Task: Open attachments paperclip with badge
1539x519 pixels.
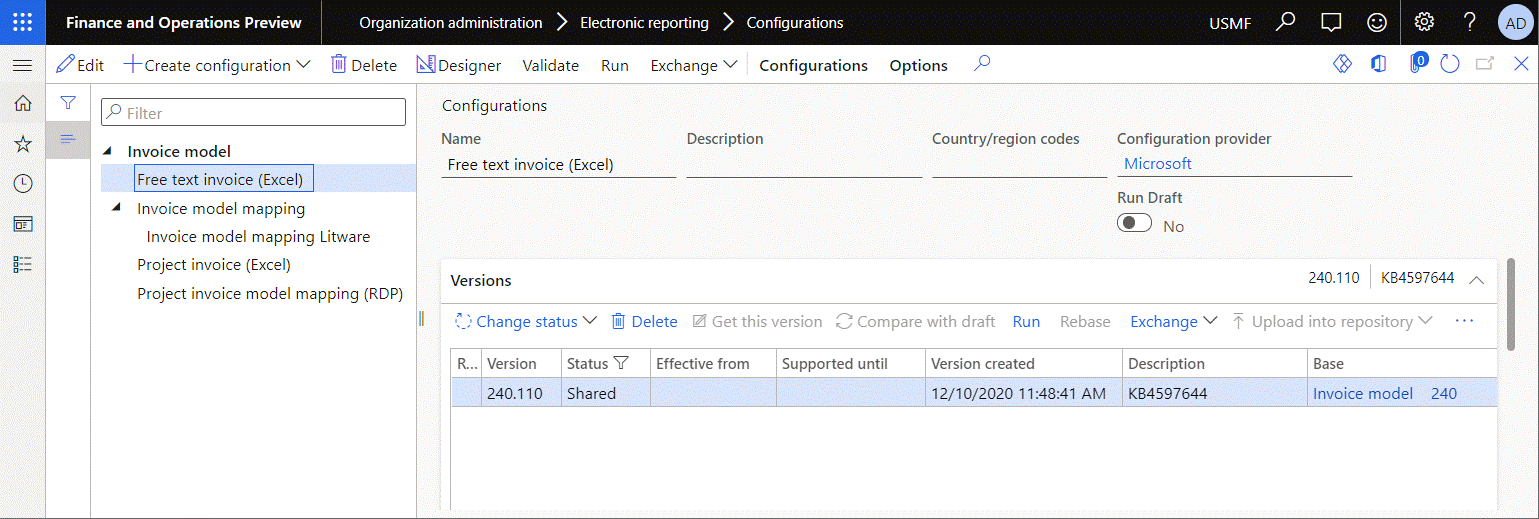Action: pyautogui.click(x=1416, y=64)
